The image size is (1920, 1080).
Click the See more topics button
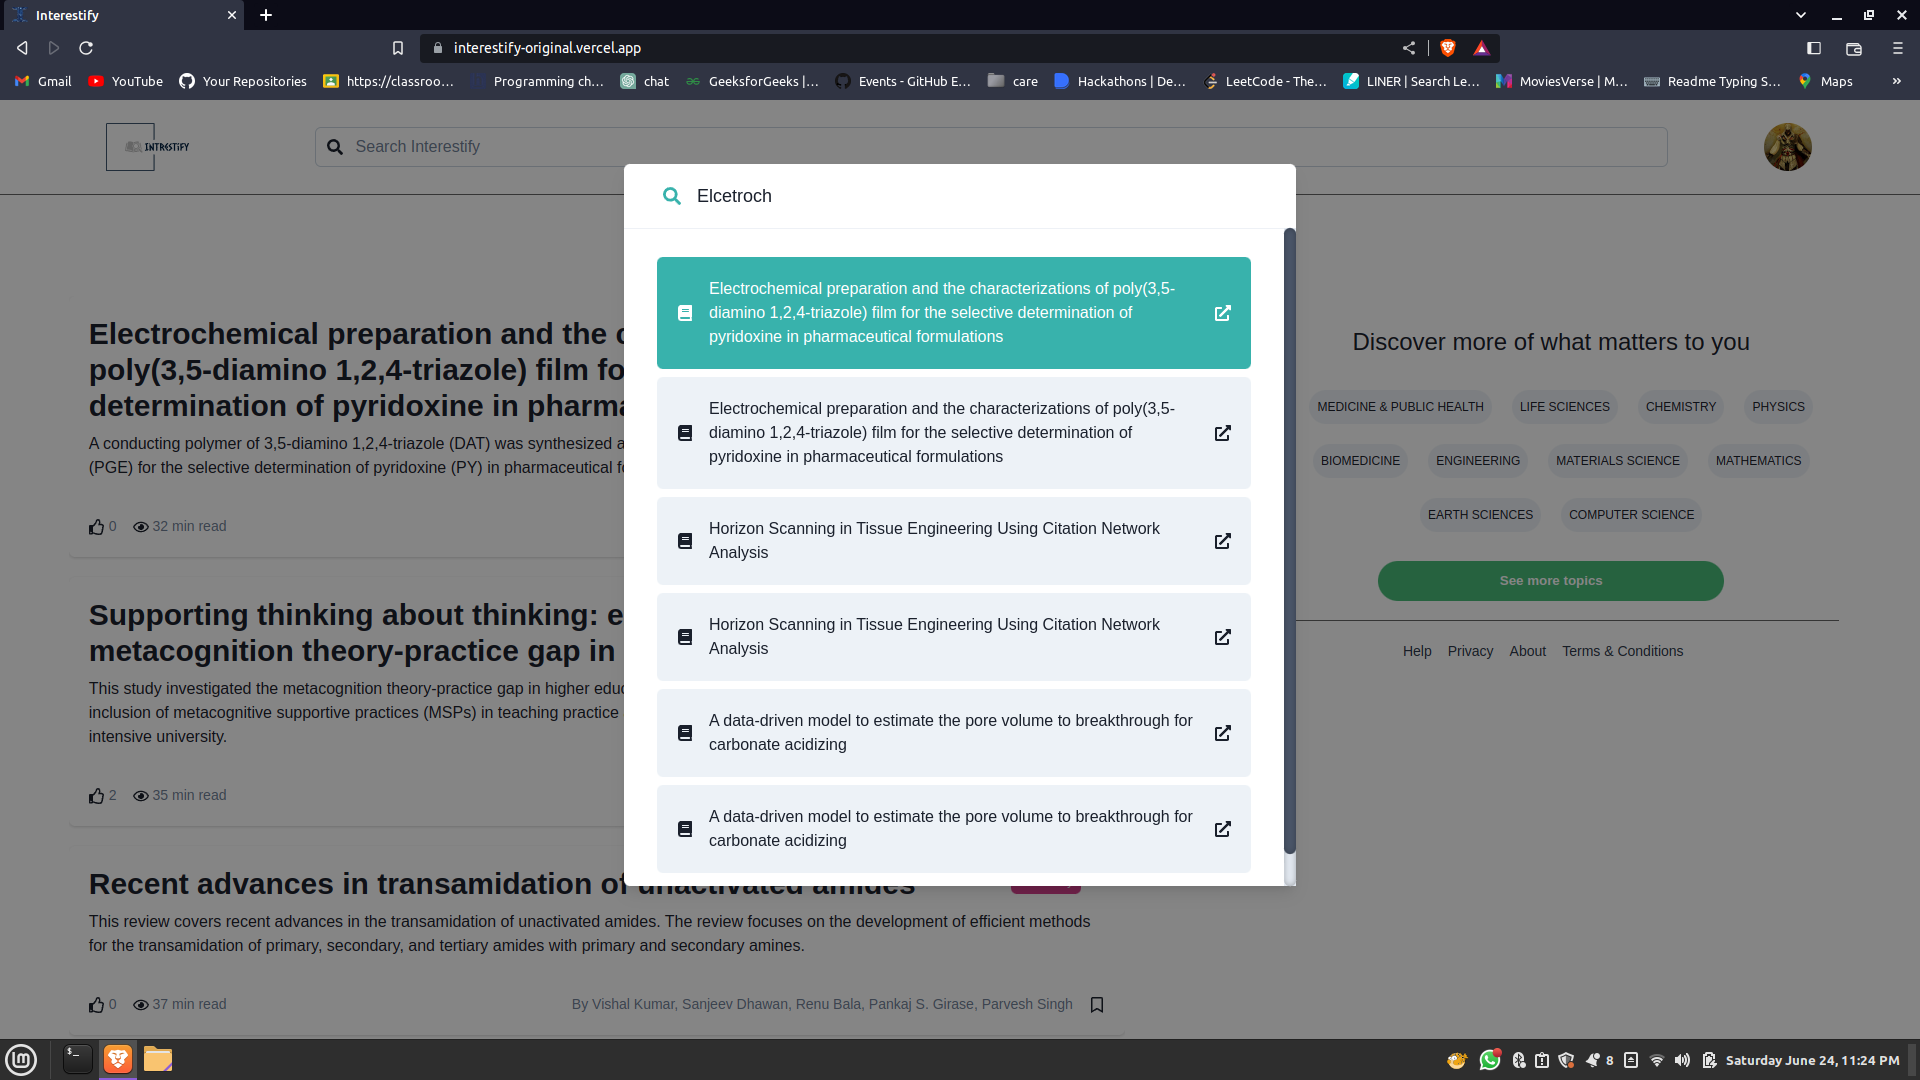tap(1550, 581)
